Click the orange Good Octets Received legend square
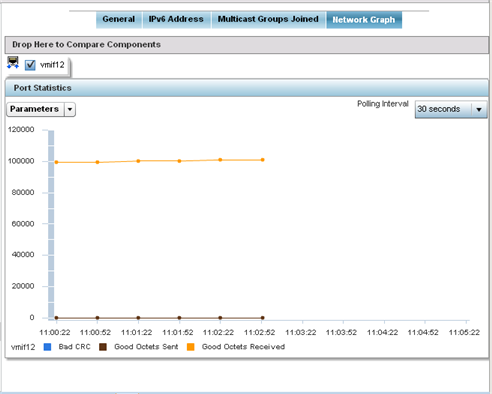This screenshot has width=492, height=394. pyautogui.click(x=191, y=347)
